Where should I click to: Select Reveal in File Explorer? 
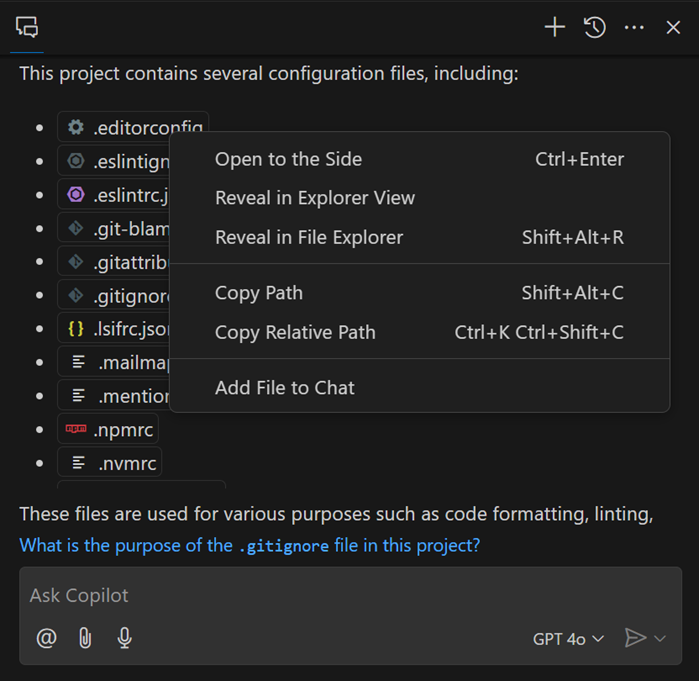[x=309, y=237]
